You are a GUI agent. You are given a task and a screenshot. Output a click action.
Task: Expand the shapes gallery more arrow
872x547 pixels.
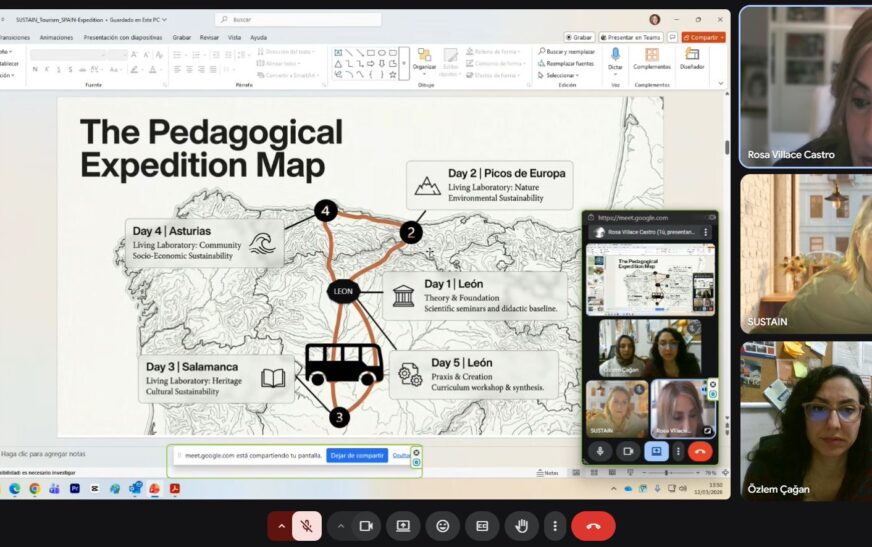coord(404,63)
